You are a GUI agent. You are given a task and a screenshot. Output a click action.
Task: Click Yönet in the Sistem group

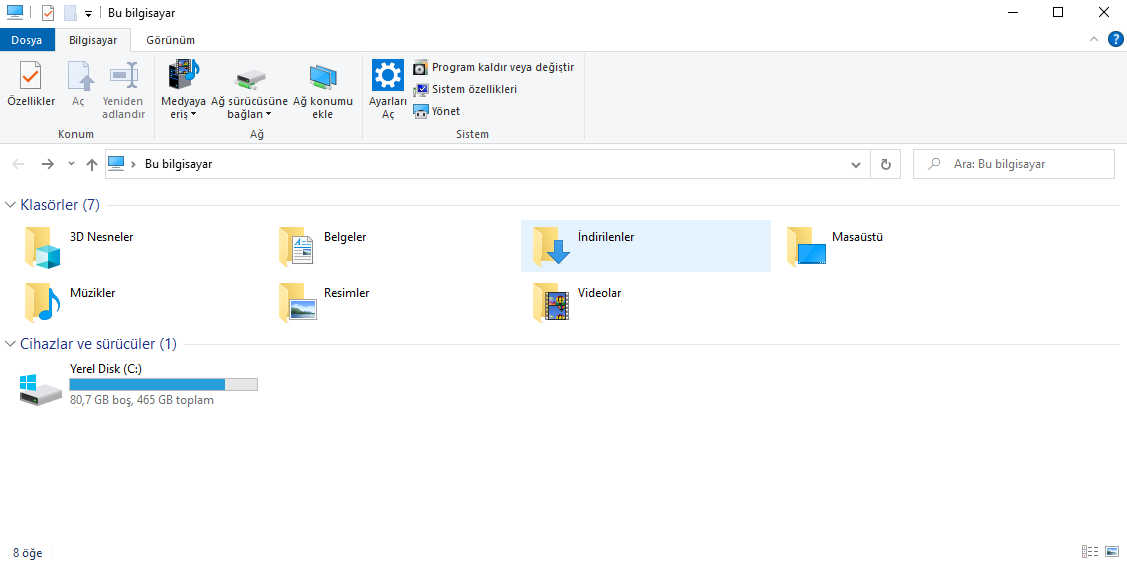click(x=436, y=111)
